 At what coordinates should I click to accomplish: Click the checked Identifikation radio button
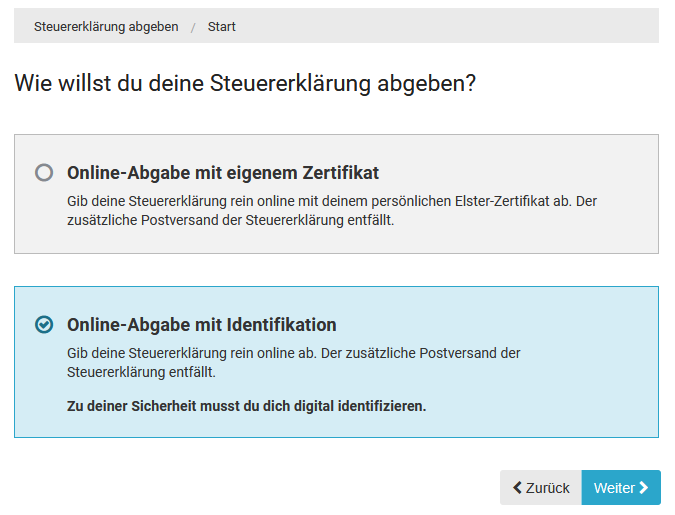point(44,325)
